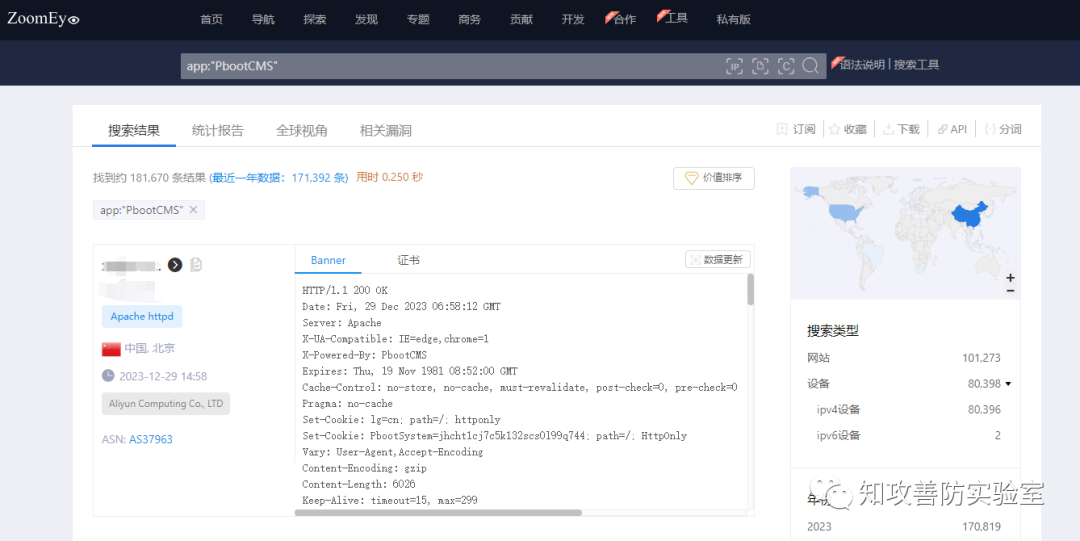Image resolution: width=1080 pixels, height=541 pixels.
Task: Click the 最近一年数据: 171,392 条 link
Action: 279,177
